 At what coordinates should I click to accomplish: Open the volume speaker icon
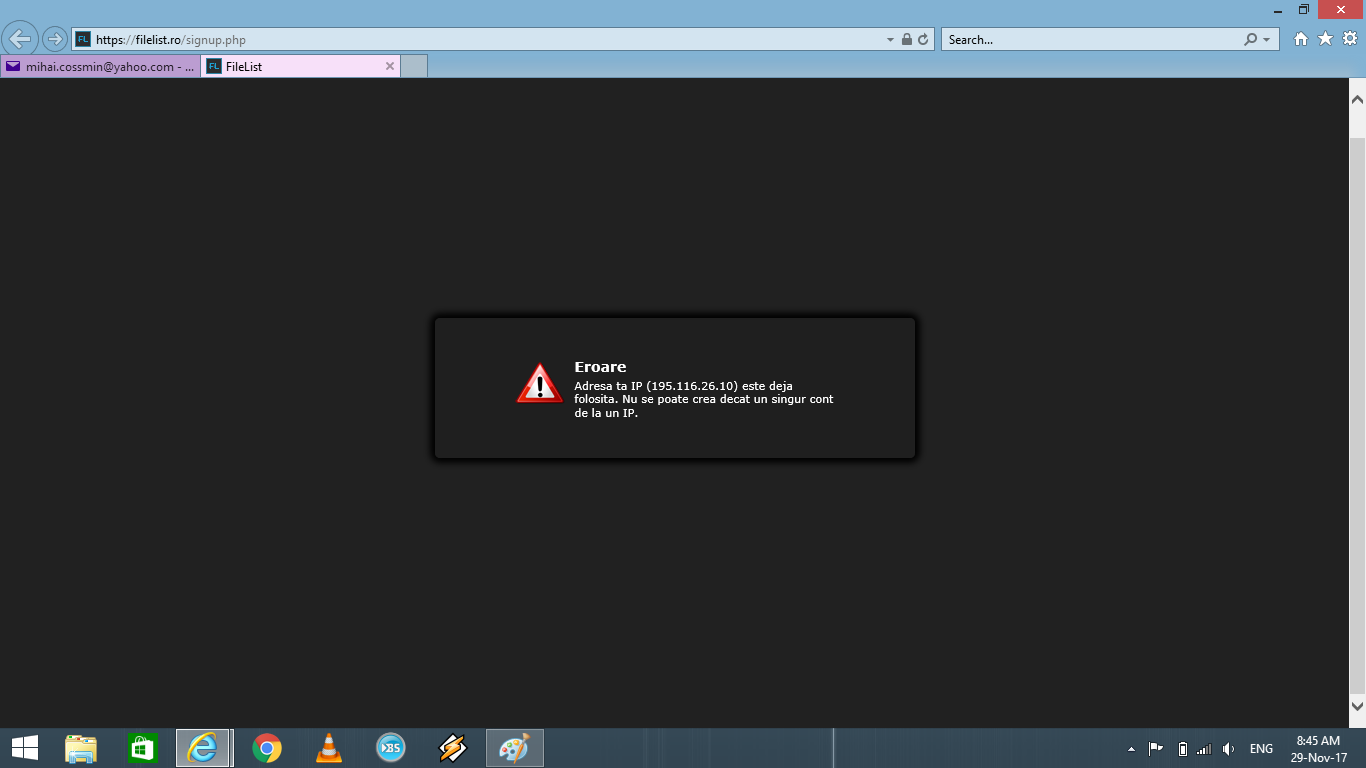coord(1229,749)
